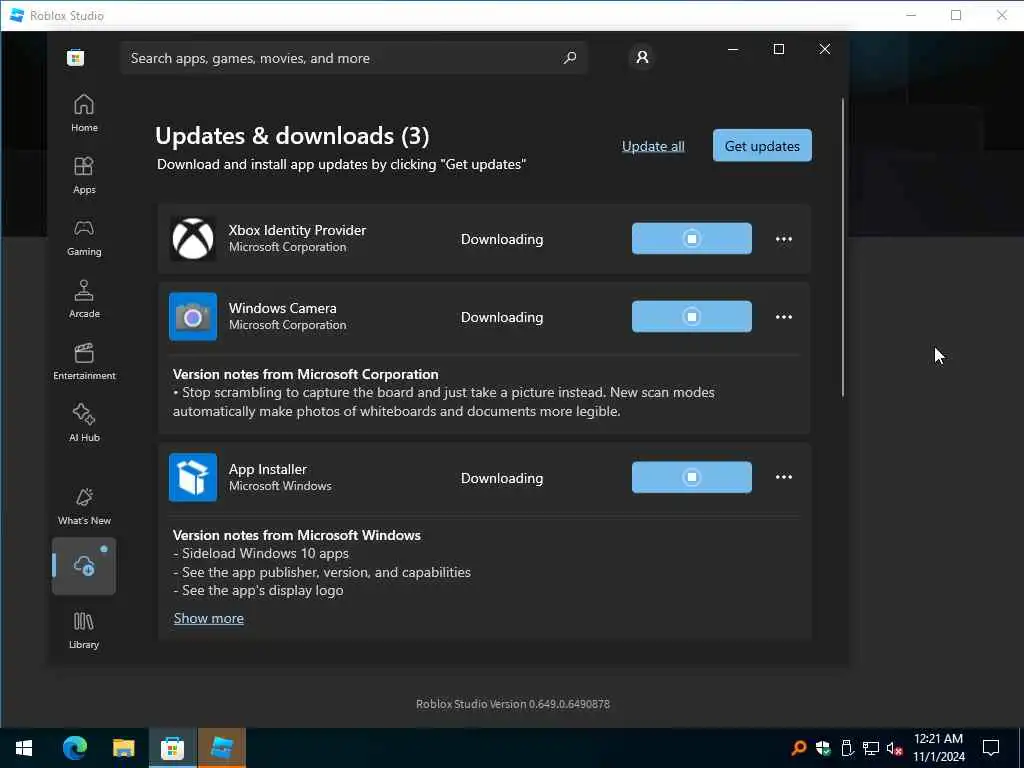Open Windows Security shield tray icon
1024x768 pixels.
(823, 748)
